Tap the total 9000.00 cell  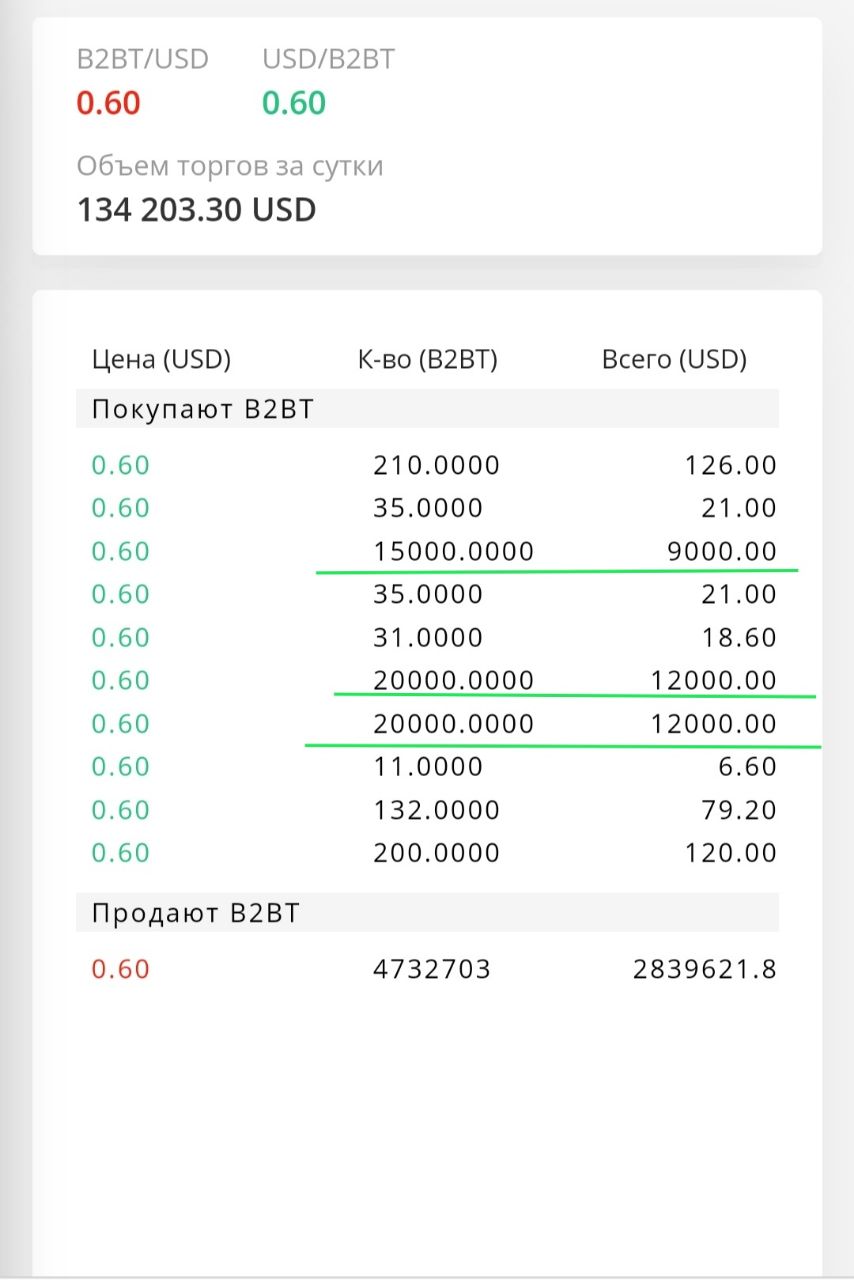[721, 551]
